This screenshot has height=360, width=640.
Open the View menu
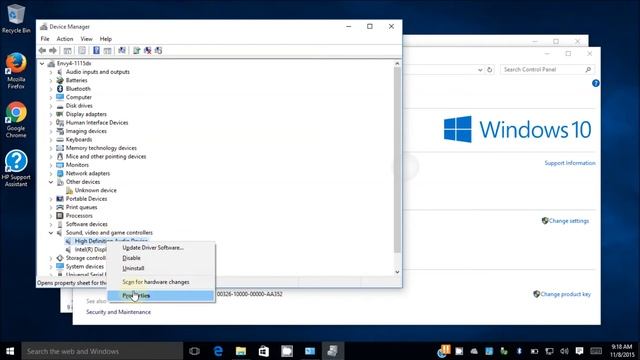click(x=86, y=39)
